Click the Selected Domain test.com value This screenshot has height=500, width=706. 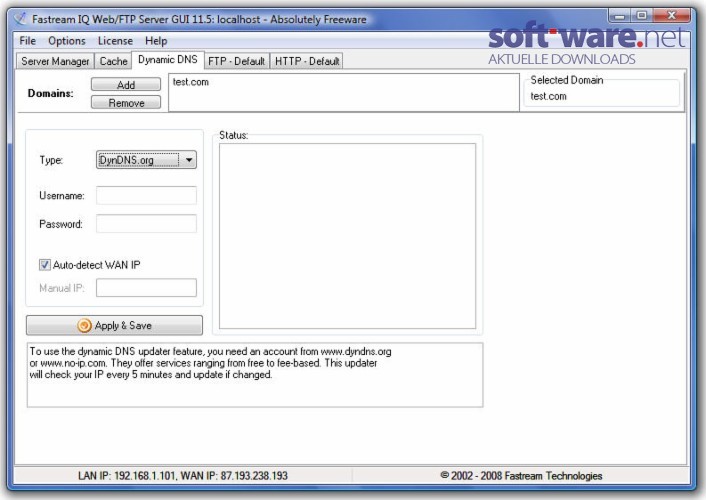[x=548, y=96]
